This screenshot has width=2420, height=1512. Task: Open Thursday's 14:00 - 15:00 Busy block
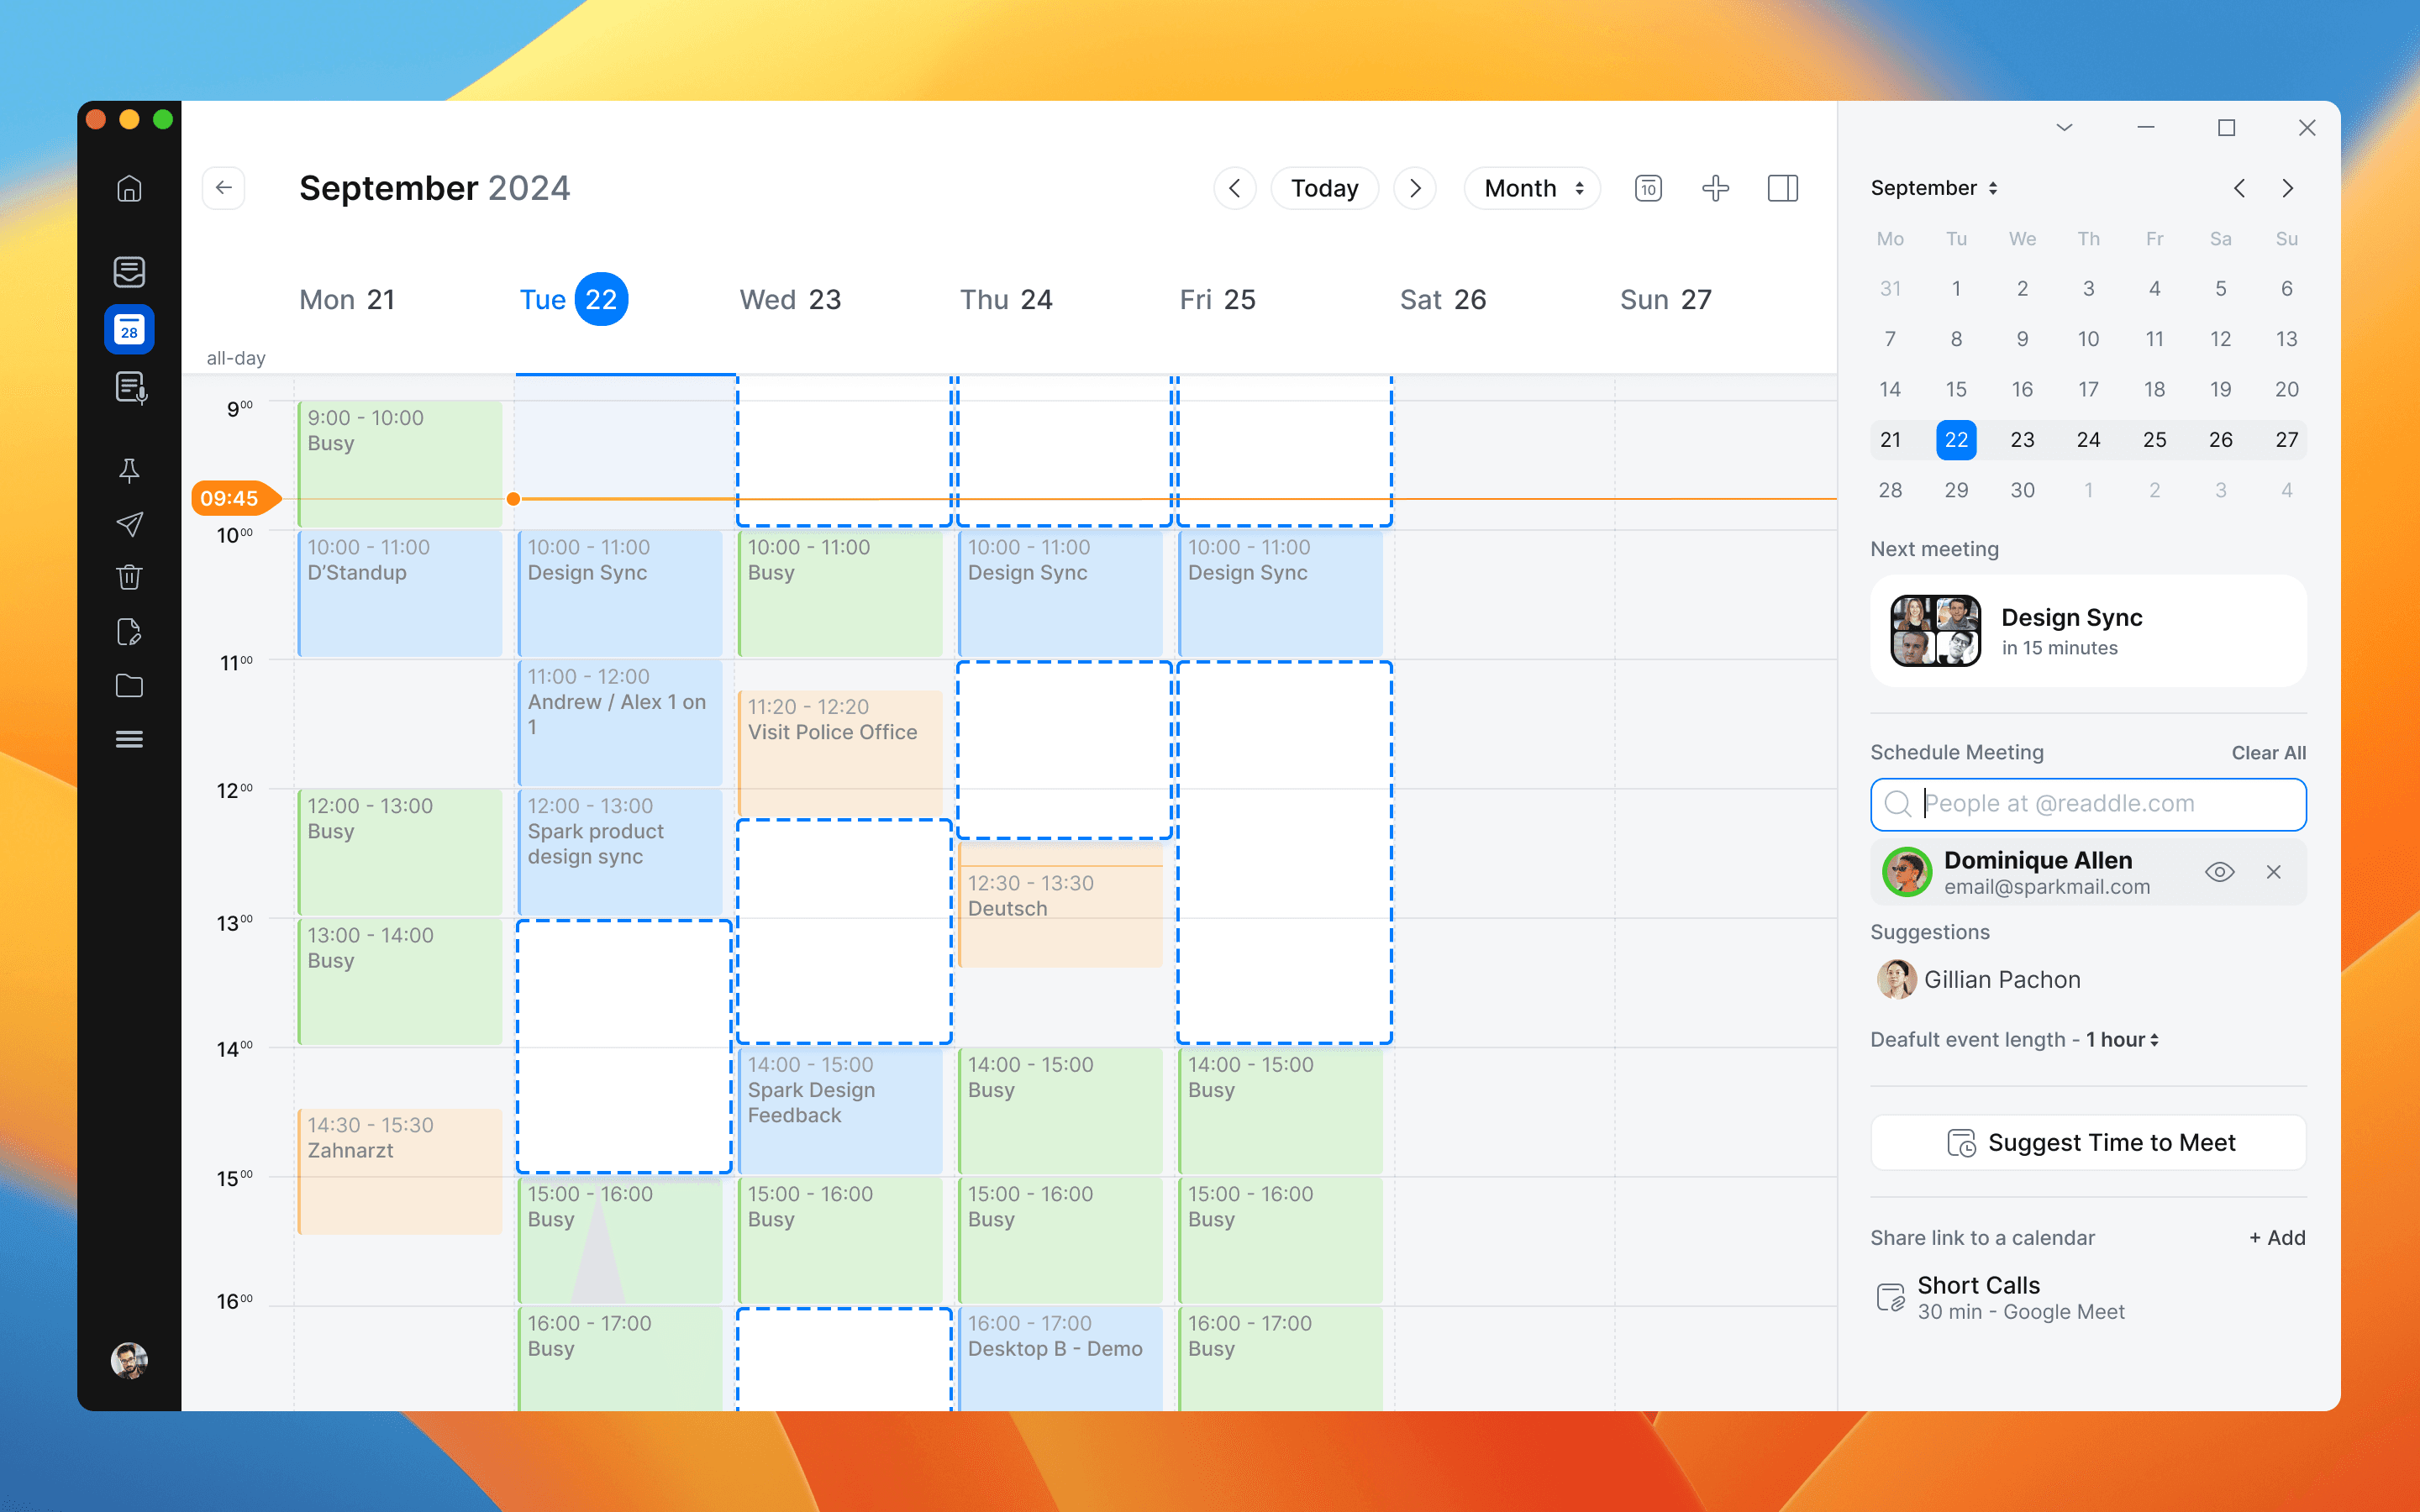click(x=1060, y=1111)
